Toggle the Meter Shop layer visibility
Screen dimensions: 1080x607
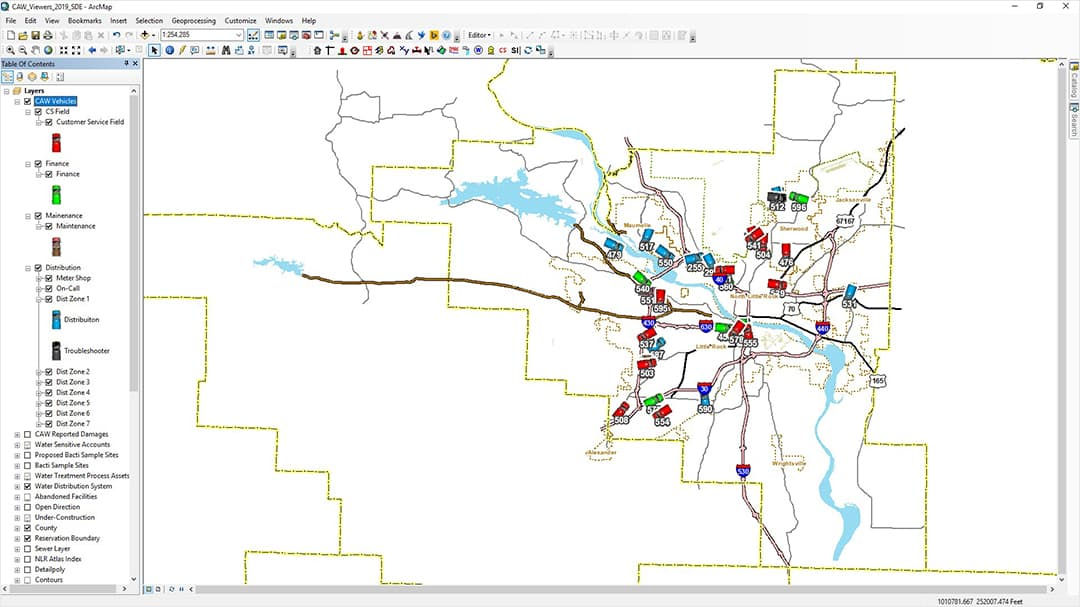tap(48, 278)
